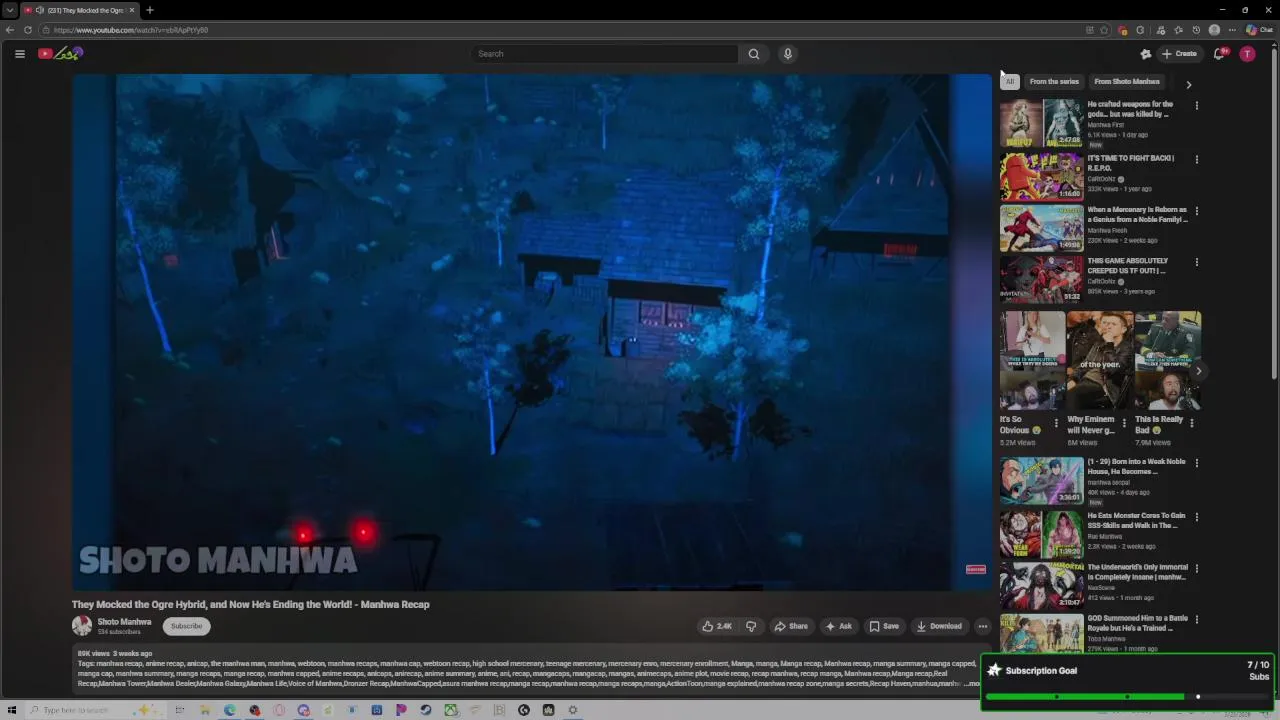Open THIS GAME ABSOLUTELY CREEPED US title
This screenshot has width=1280, height=720.
pos(1128,266)
